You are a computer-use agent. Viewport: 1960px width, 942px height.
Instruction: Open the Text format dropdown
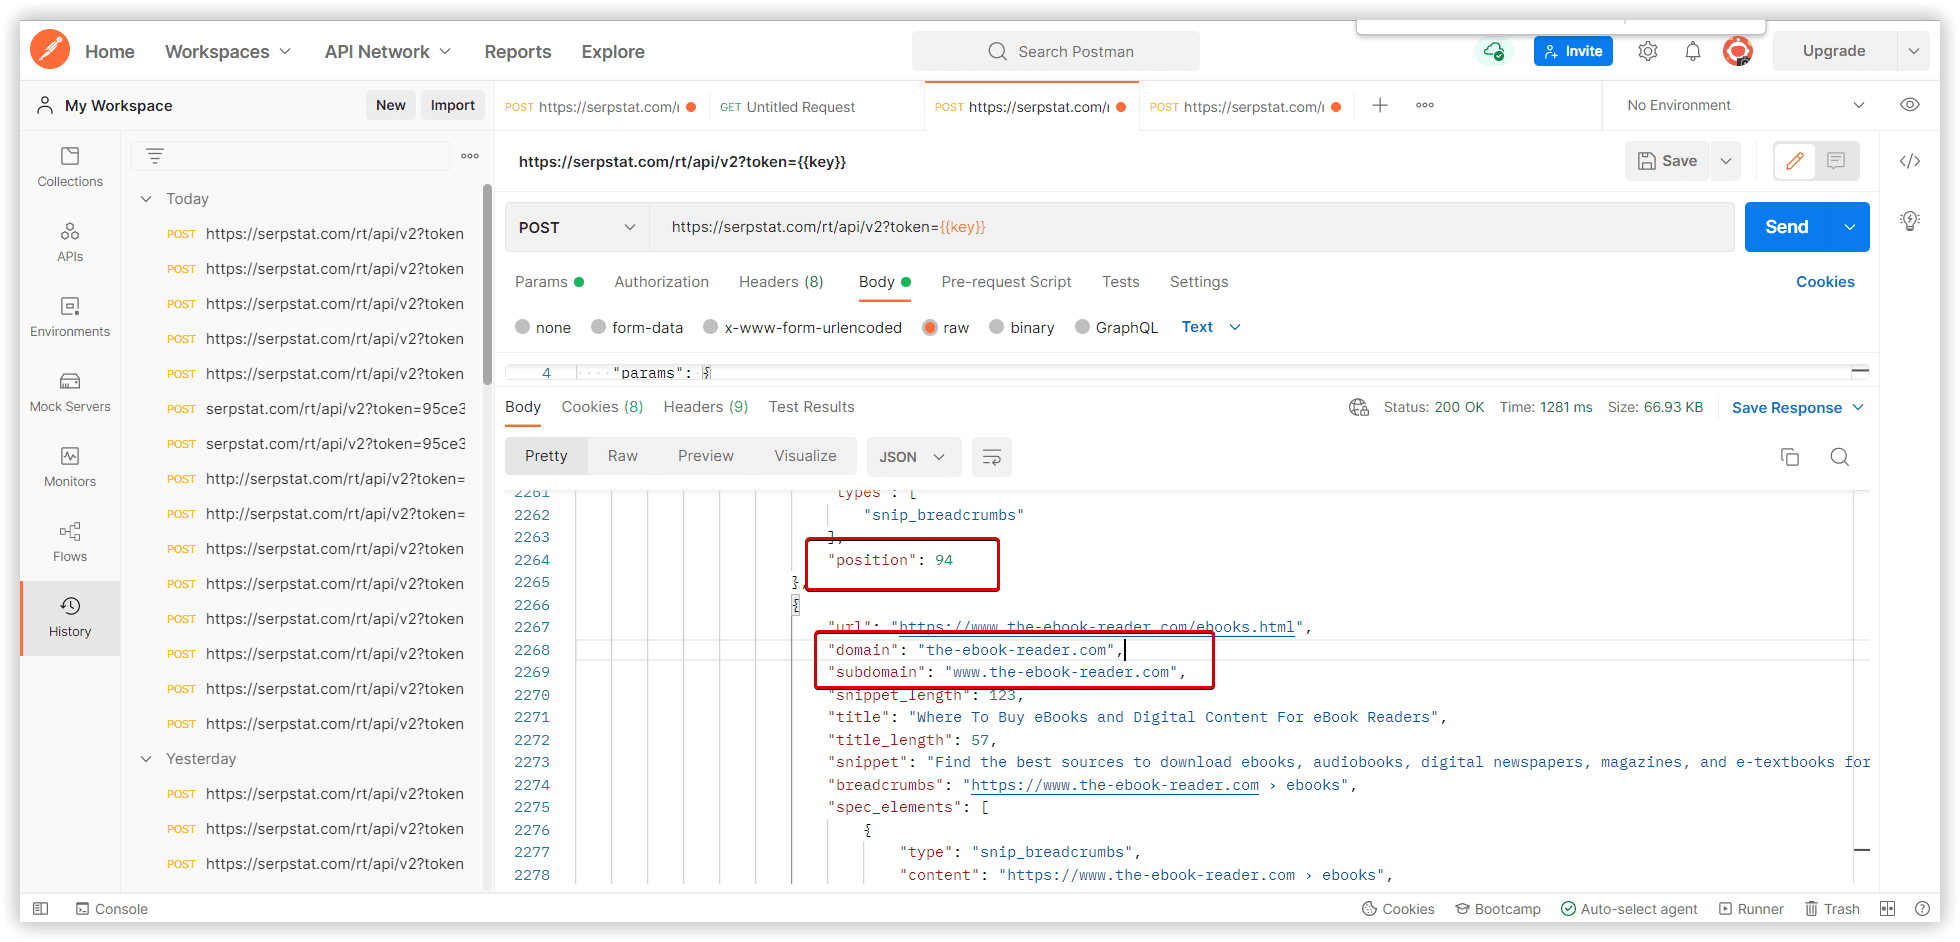(x=1211, y=327)
